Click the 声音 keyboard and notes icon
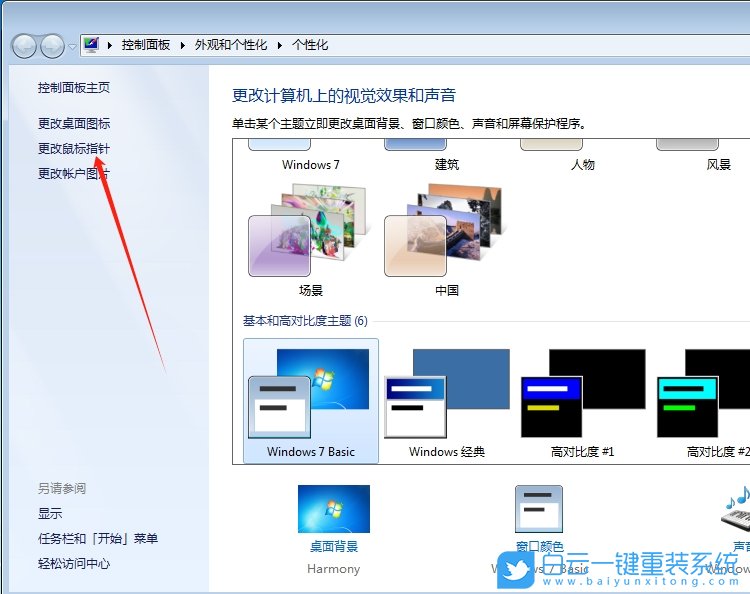 (737, 509)
